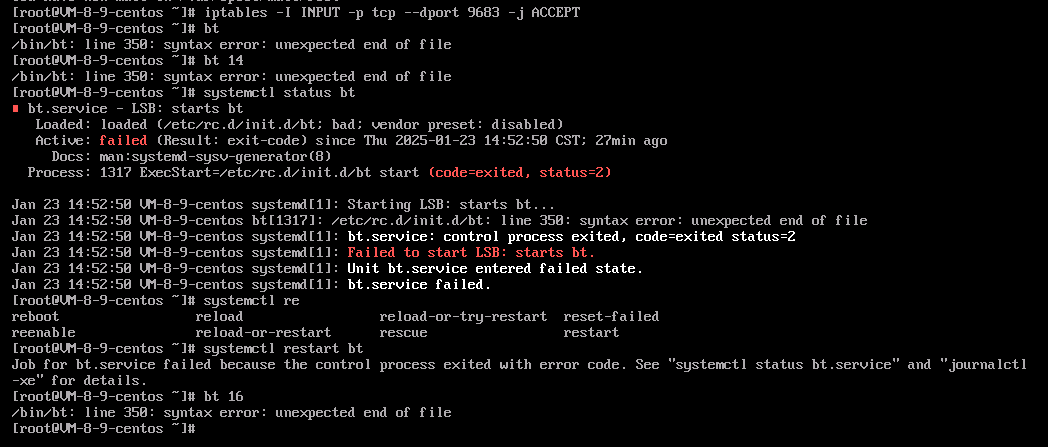
Task: Click the 'systemctl restart bt' command
Action: (283, 349)
